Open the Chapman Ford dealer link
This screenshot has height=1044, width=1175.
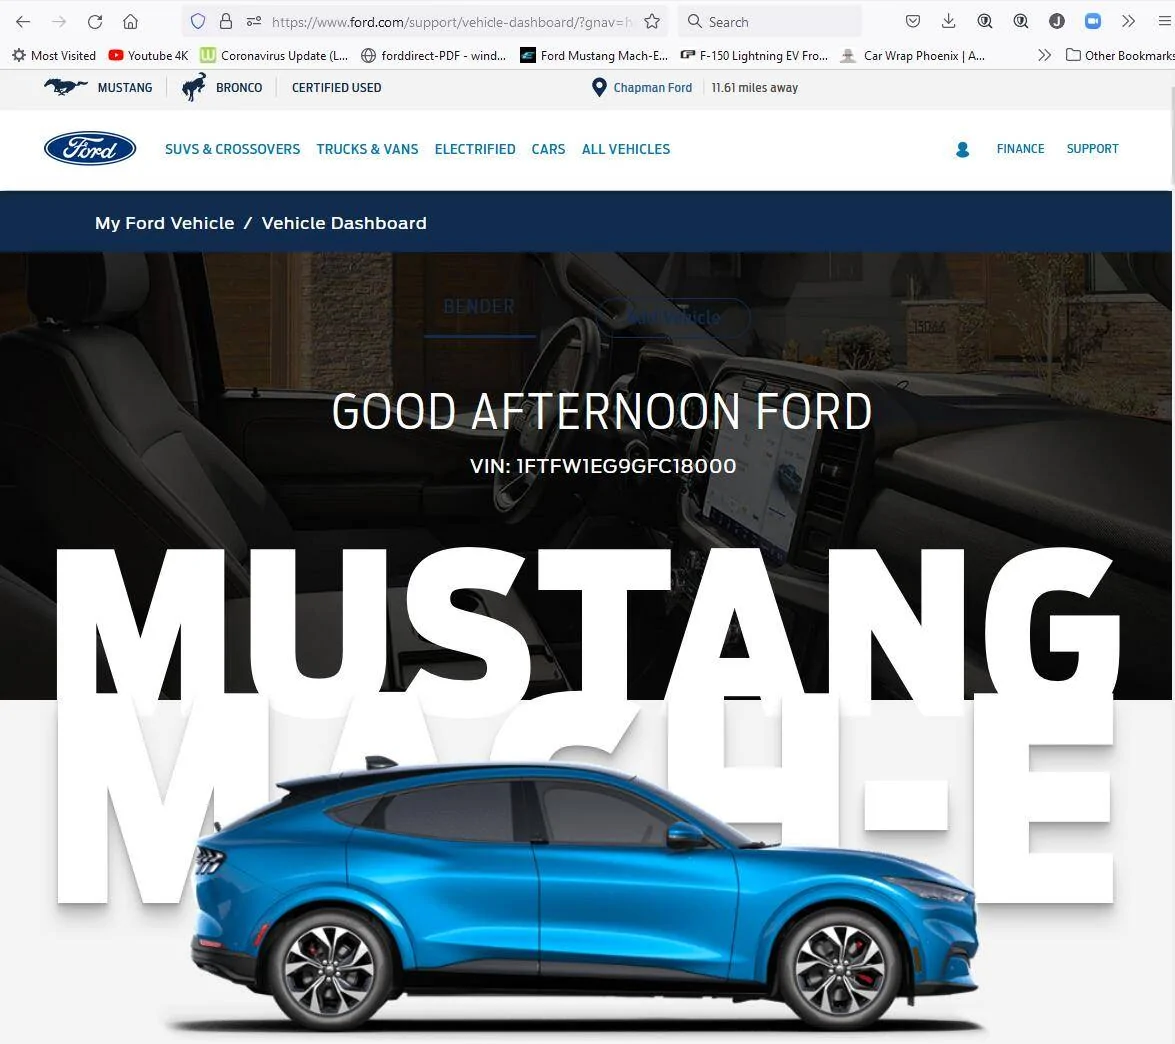(653, 88)
